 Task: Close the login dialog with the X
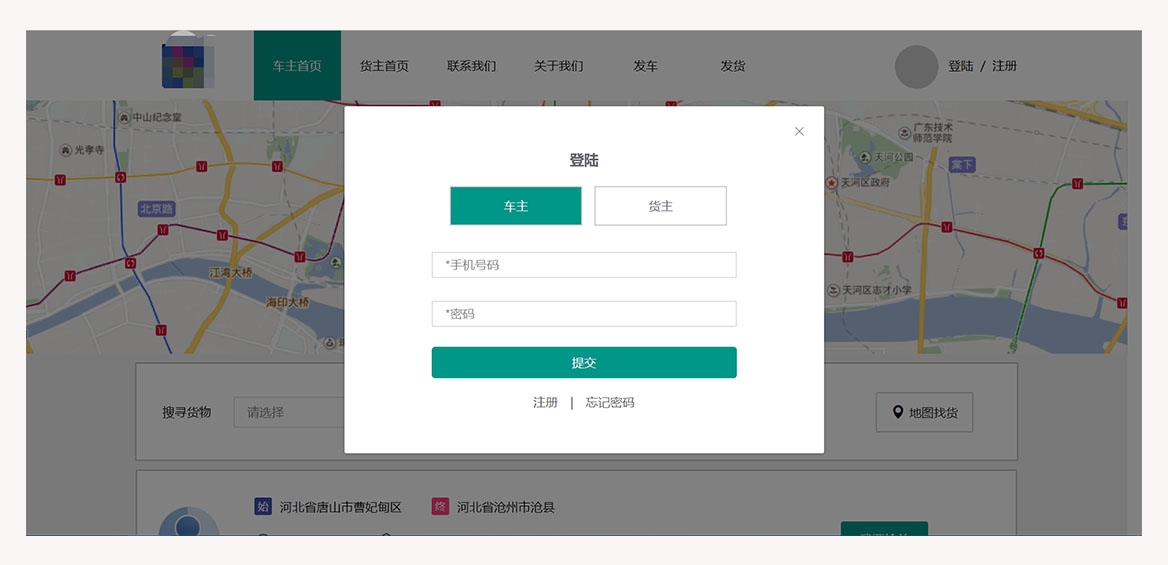click(x=799, y=131)
